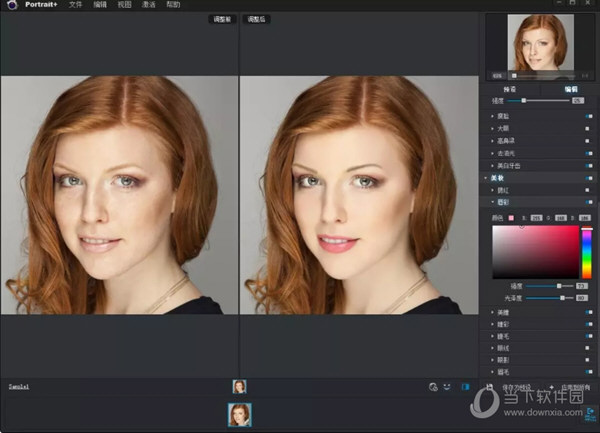The height and width of the screenshot is (433, 600).
Task: Click the face detection icon in bottom bar
Action: point(433,387)
